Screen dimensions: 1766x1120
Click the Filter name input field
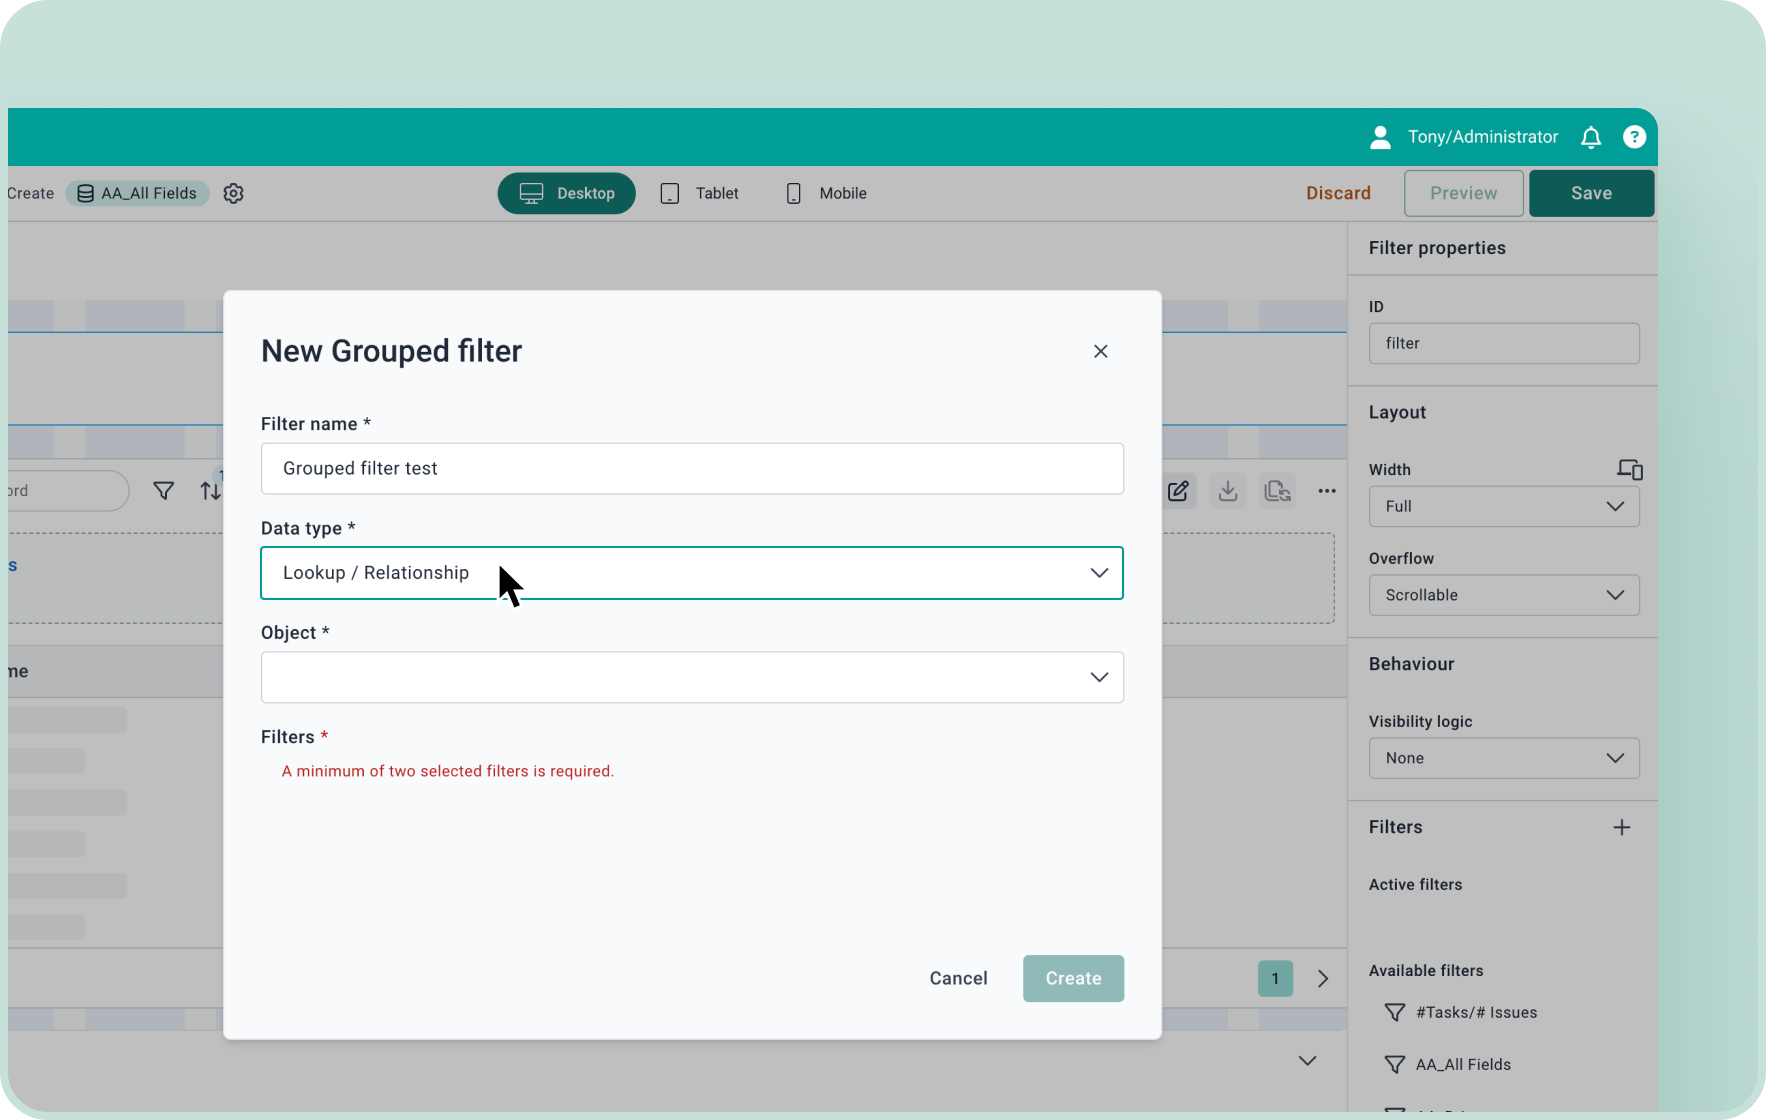(691, 468)
